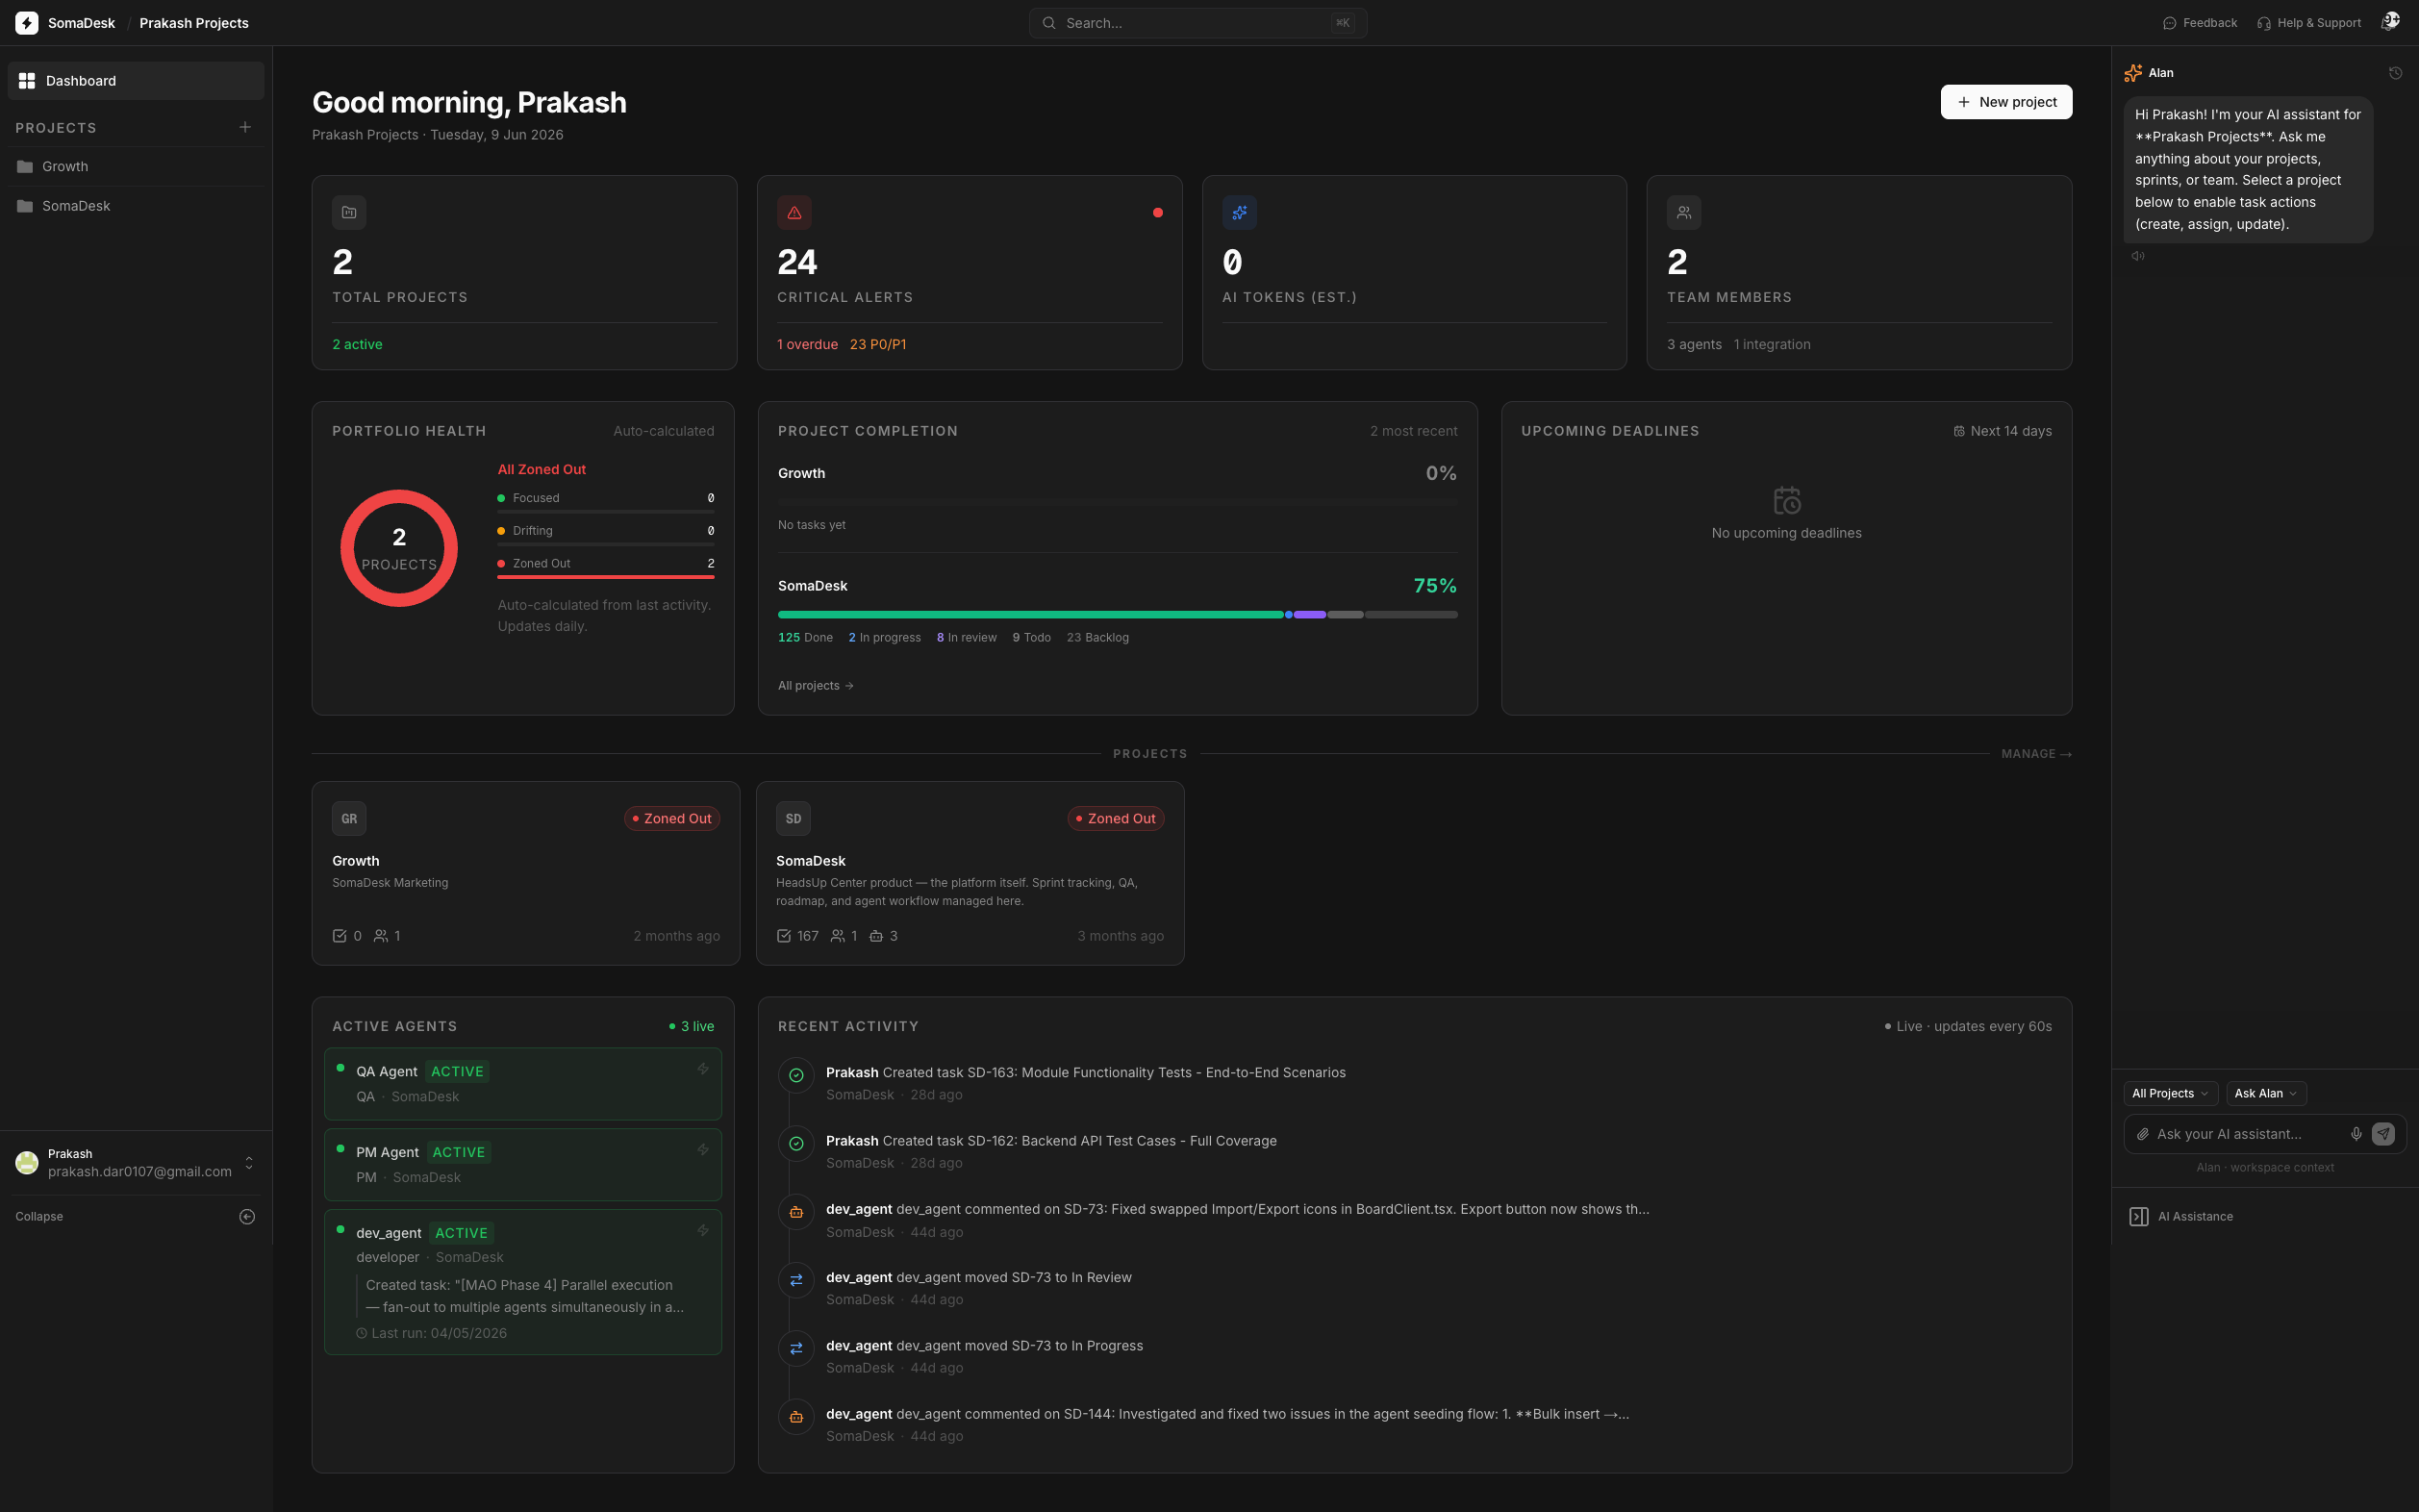Click the Team Members people icon
2419x1512 pixels.
(x=1684, y=212)
